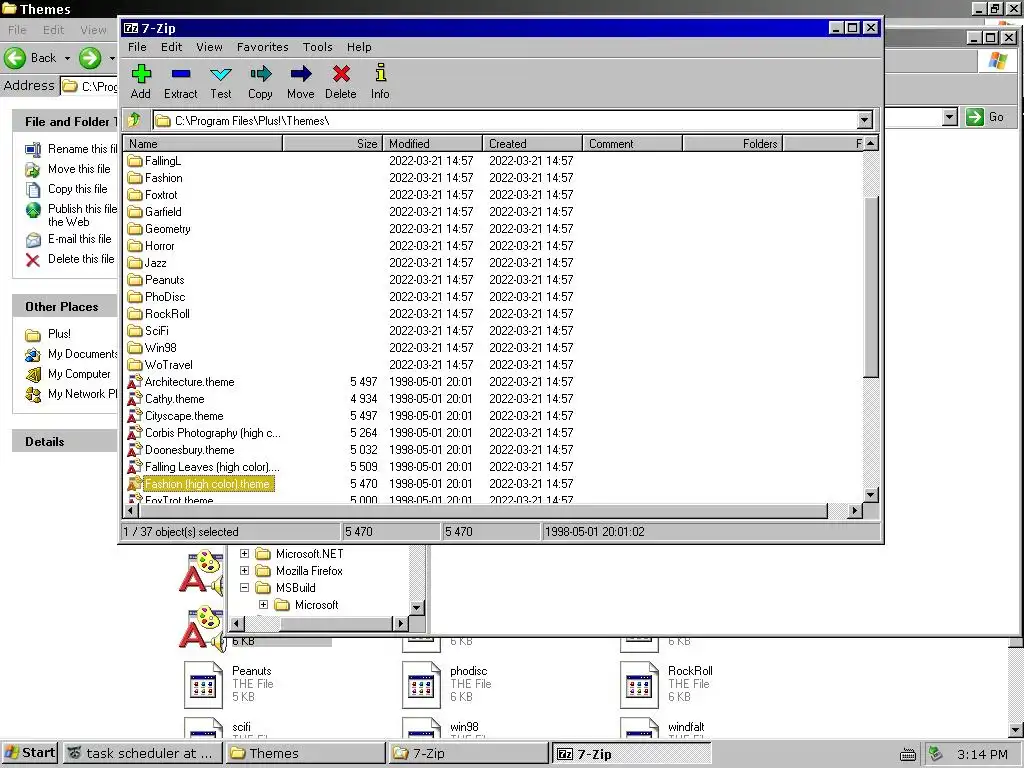Expand the Microsoft subfolder tree node

263,604
